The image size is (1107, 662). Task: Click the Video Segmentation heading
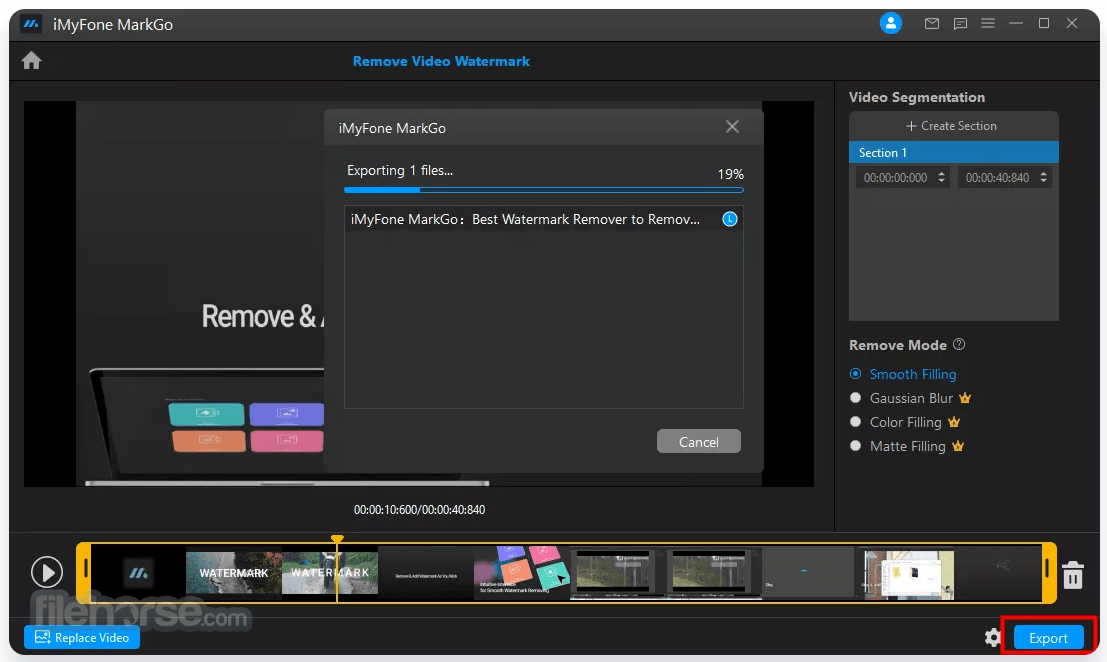(x=916, y=97)
